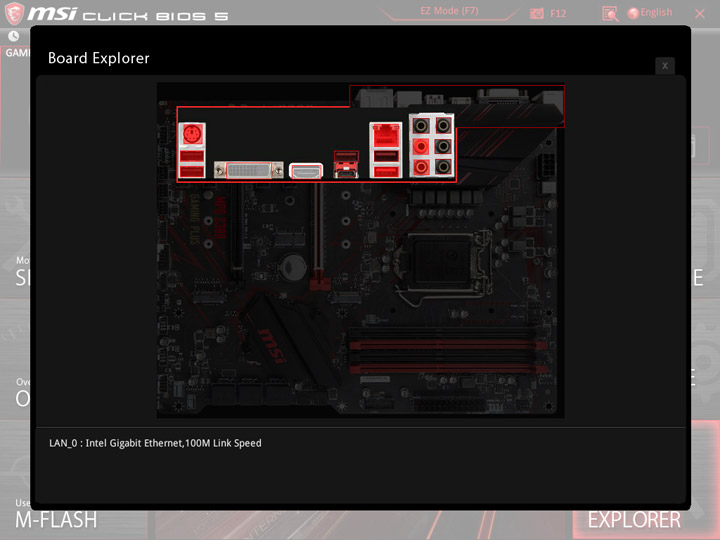The height and width of the screenshot is (540, 720).
Task: Close the Board Explorer dialog
Action: 665,66
